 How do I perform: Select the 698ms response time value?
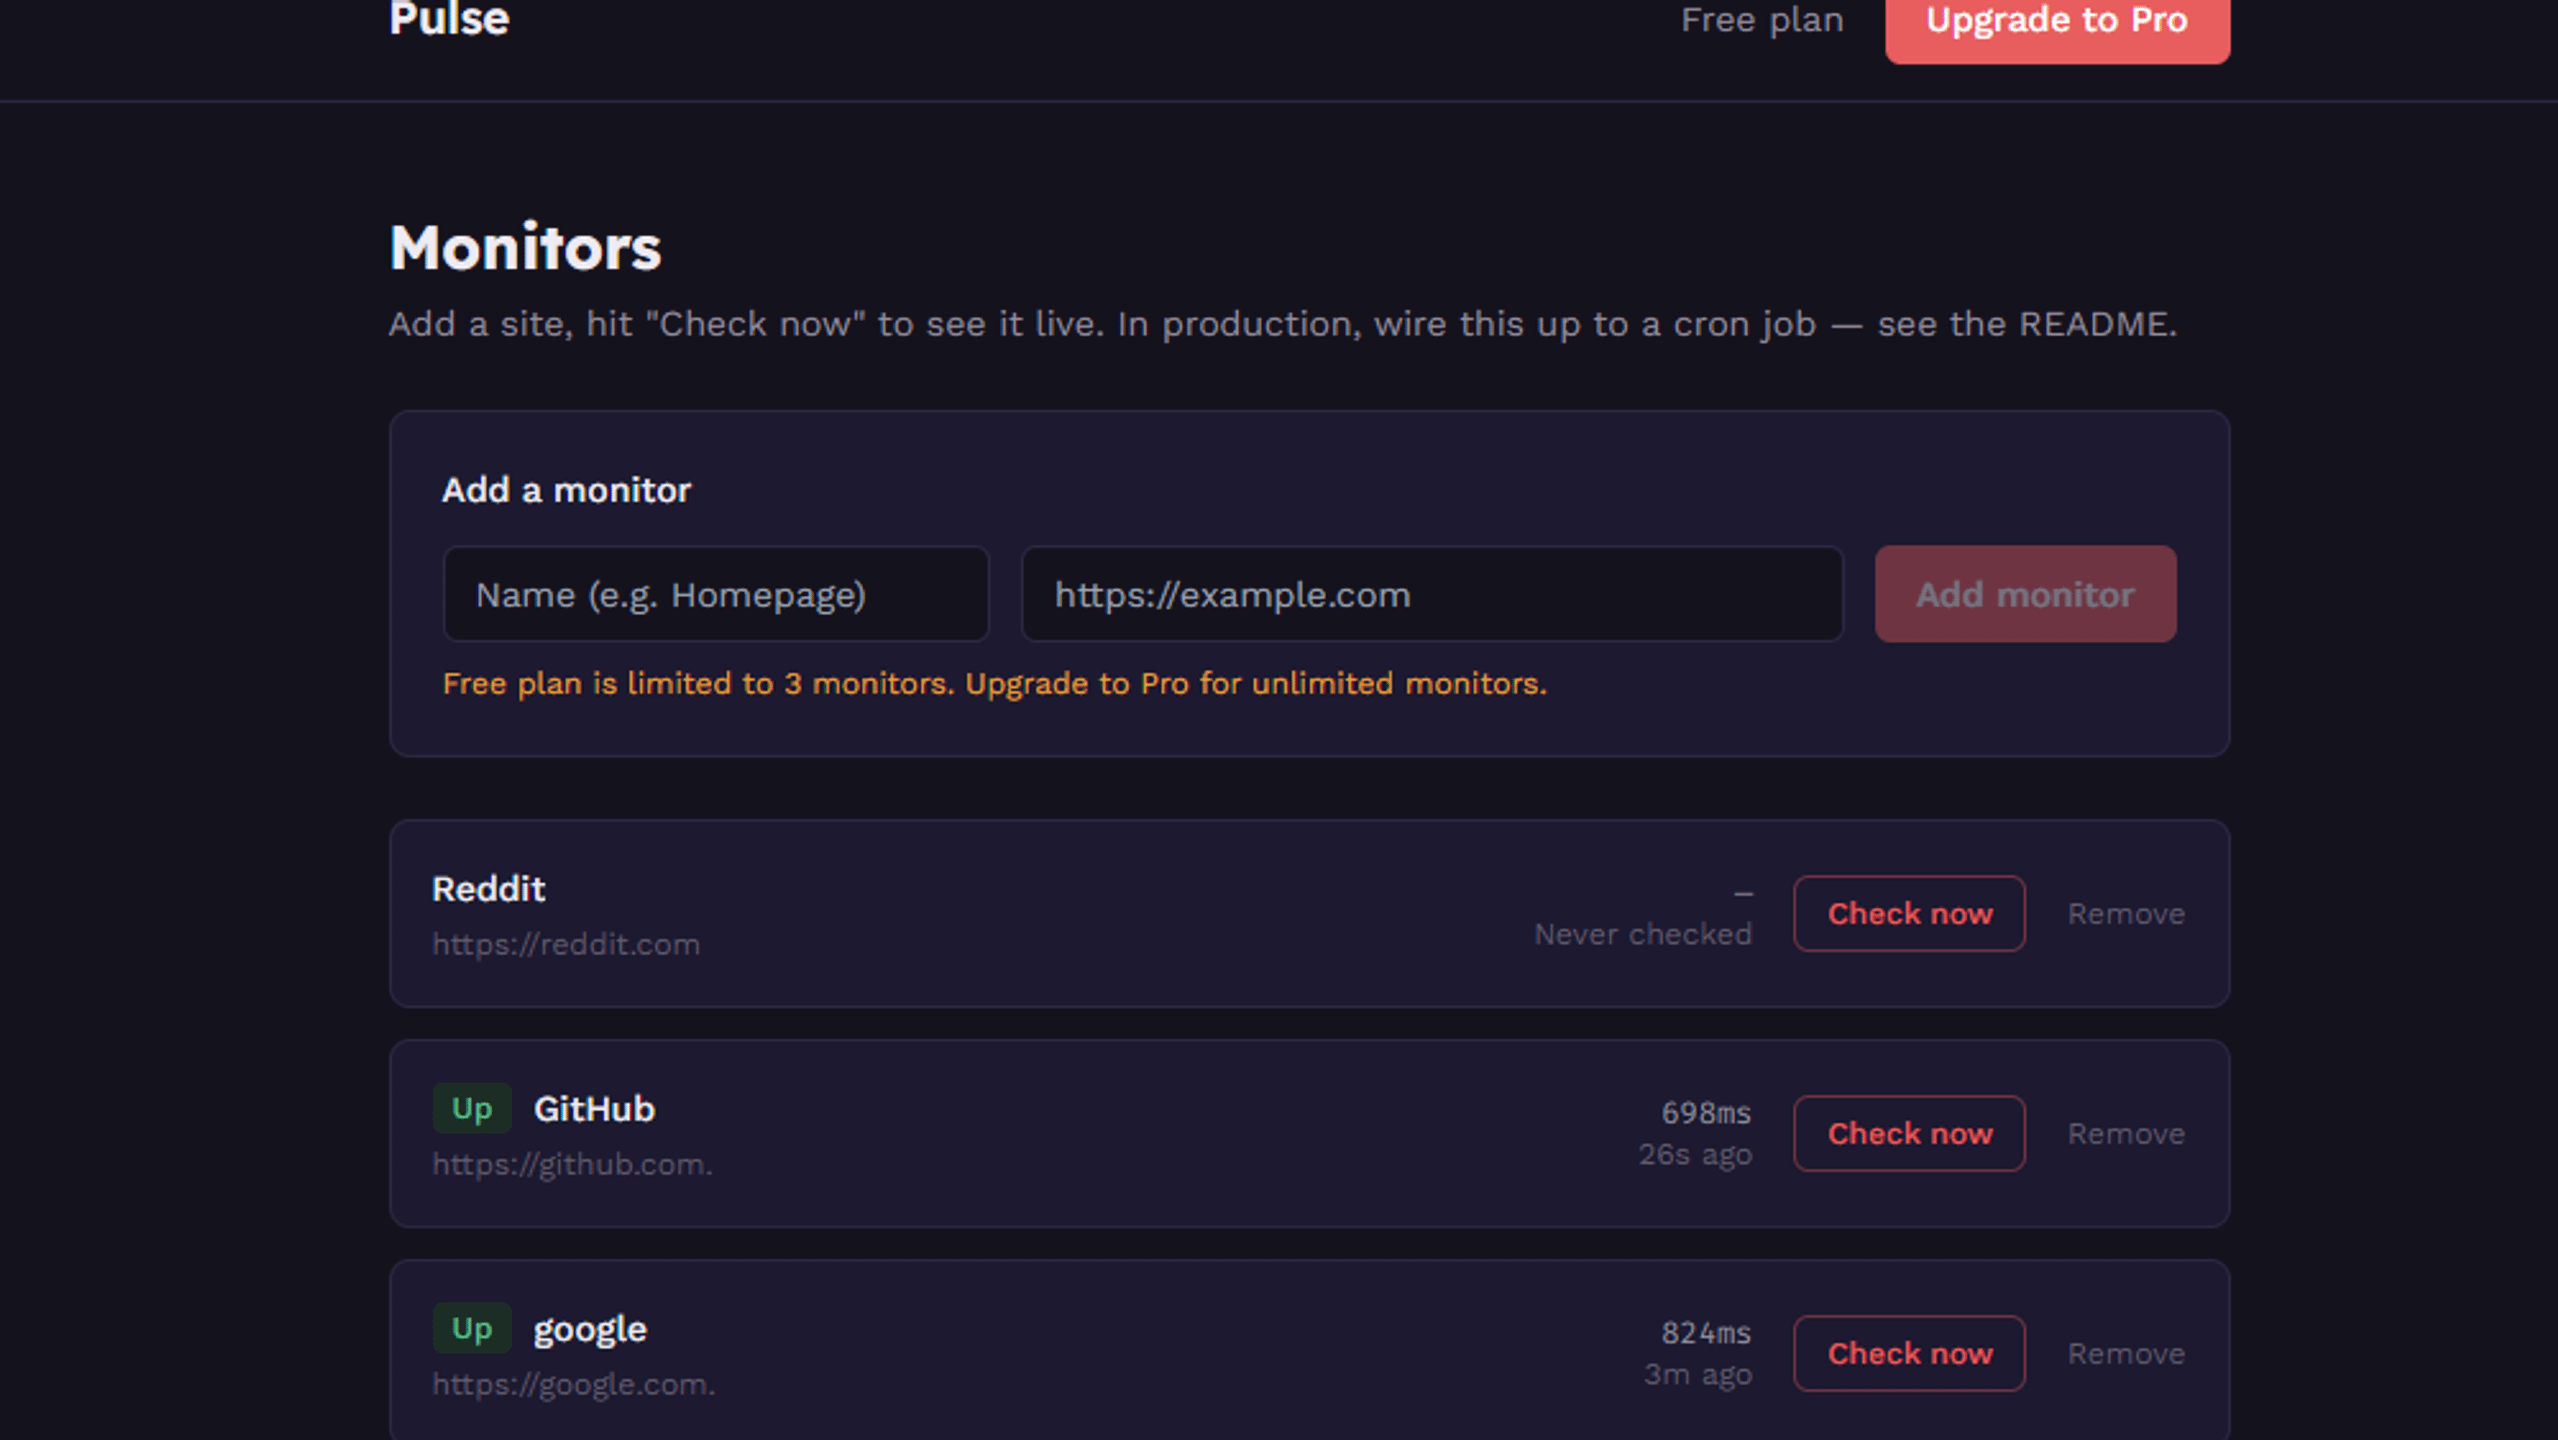1706,1112
